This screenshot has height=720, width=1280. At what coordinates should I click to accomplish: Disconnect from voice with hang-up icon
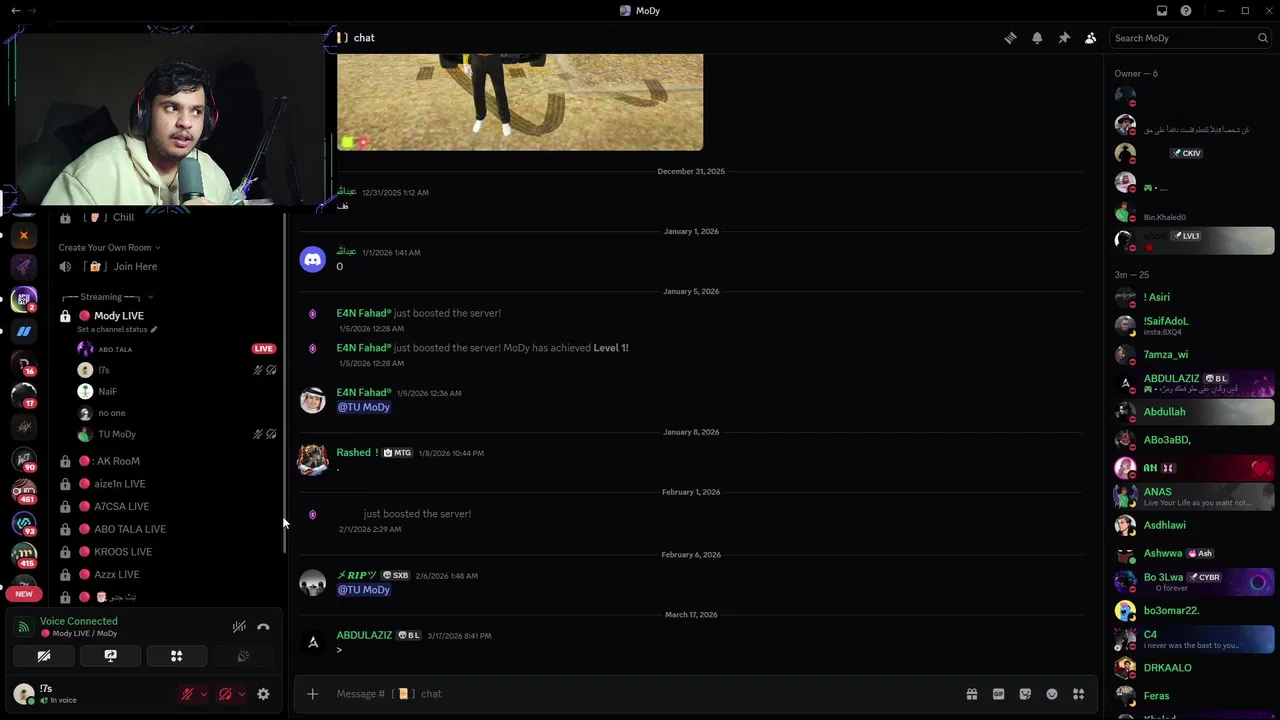click(263, 627)
